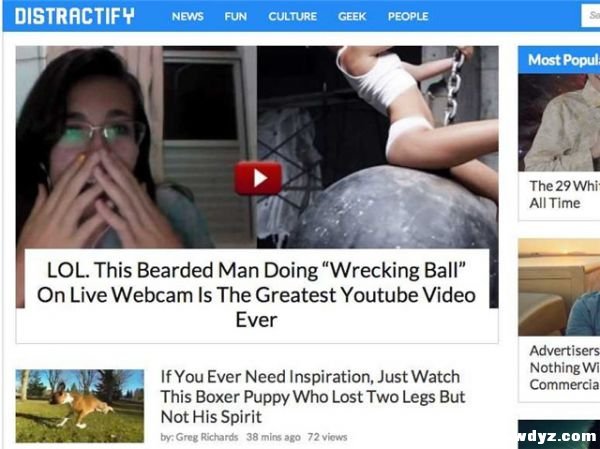Open the Geek section

click(352, 16)
